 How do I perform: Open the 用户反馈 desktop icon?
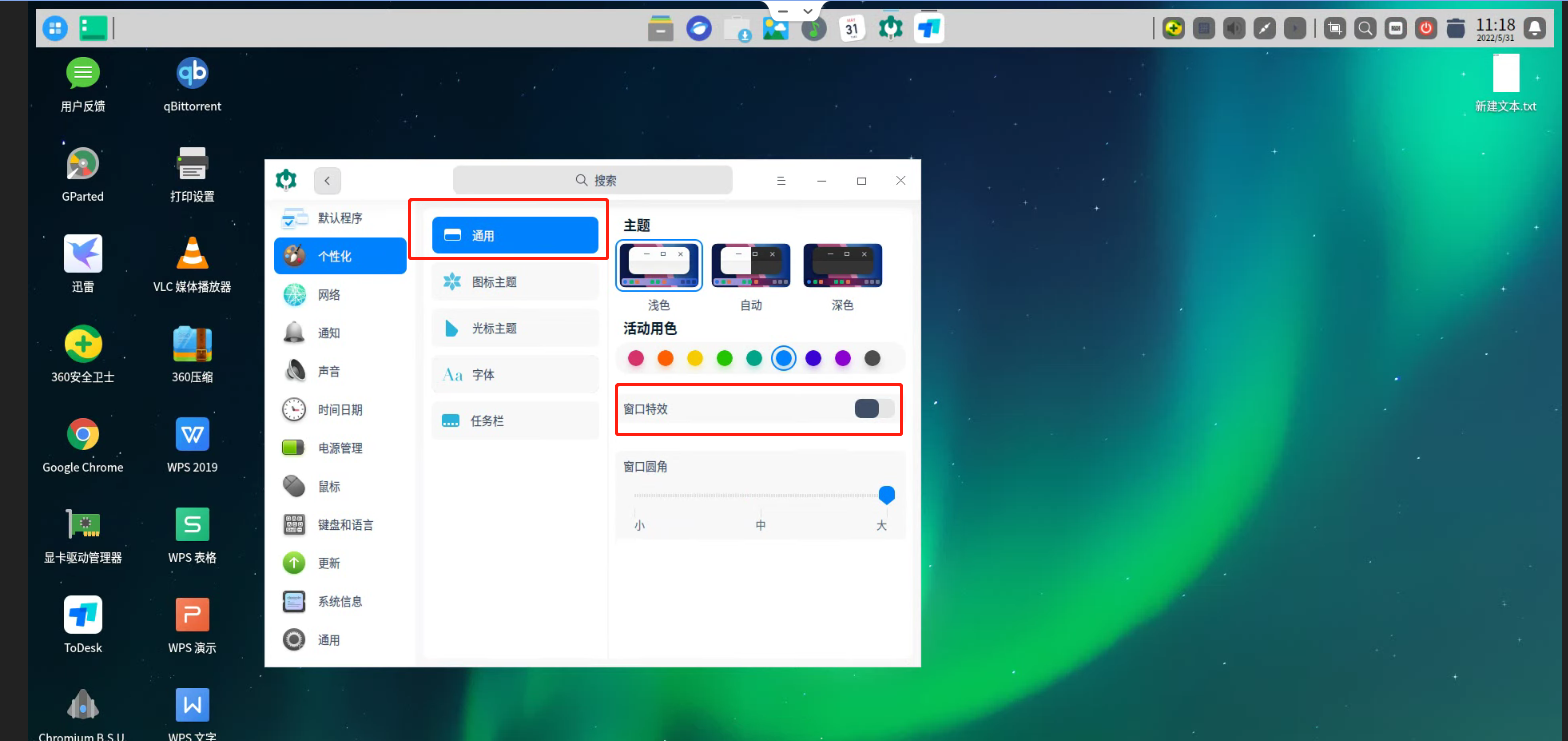click(83, 84)
